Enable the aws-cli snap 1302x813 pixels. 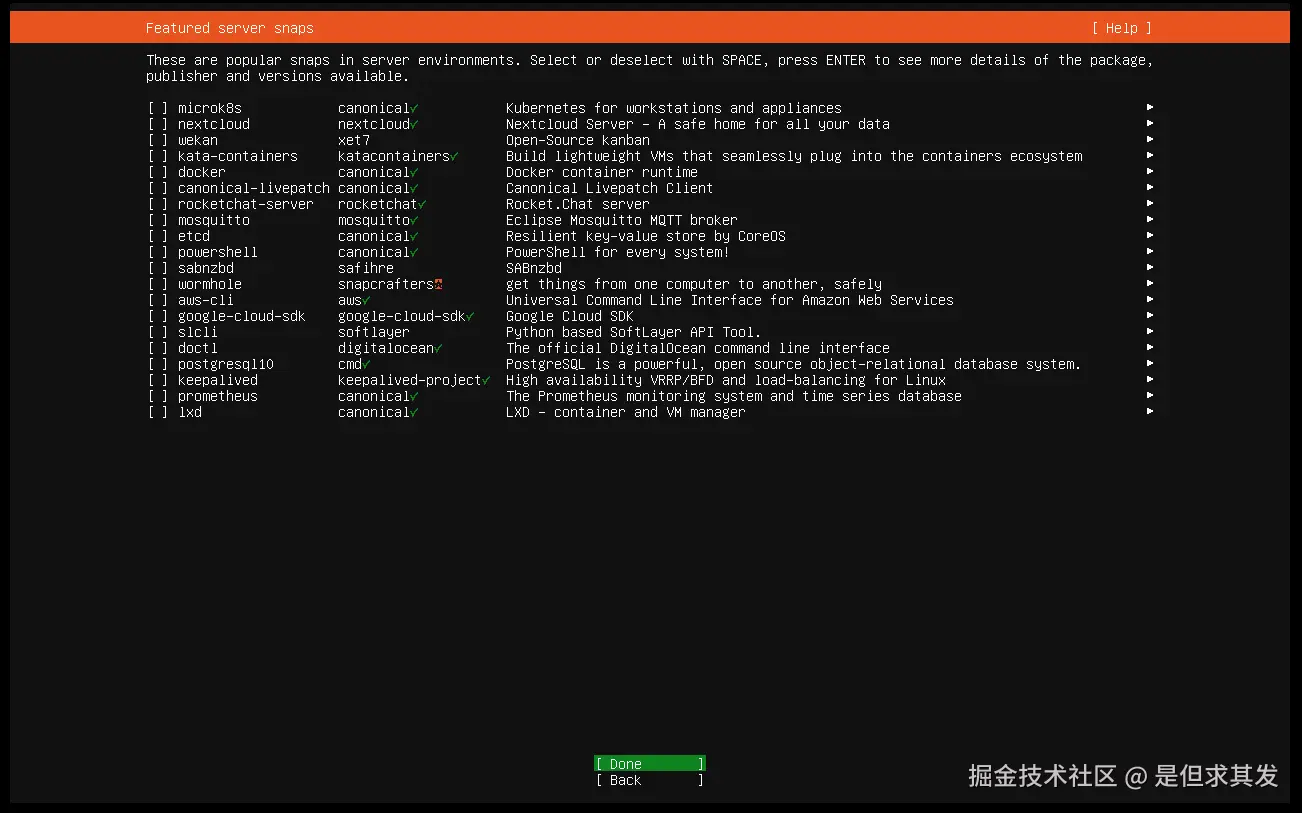pyautogui.click(x=158, y=300)
